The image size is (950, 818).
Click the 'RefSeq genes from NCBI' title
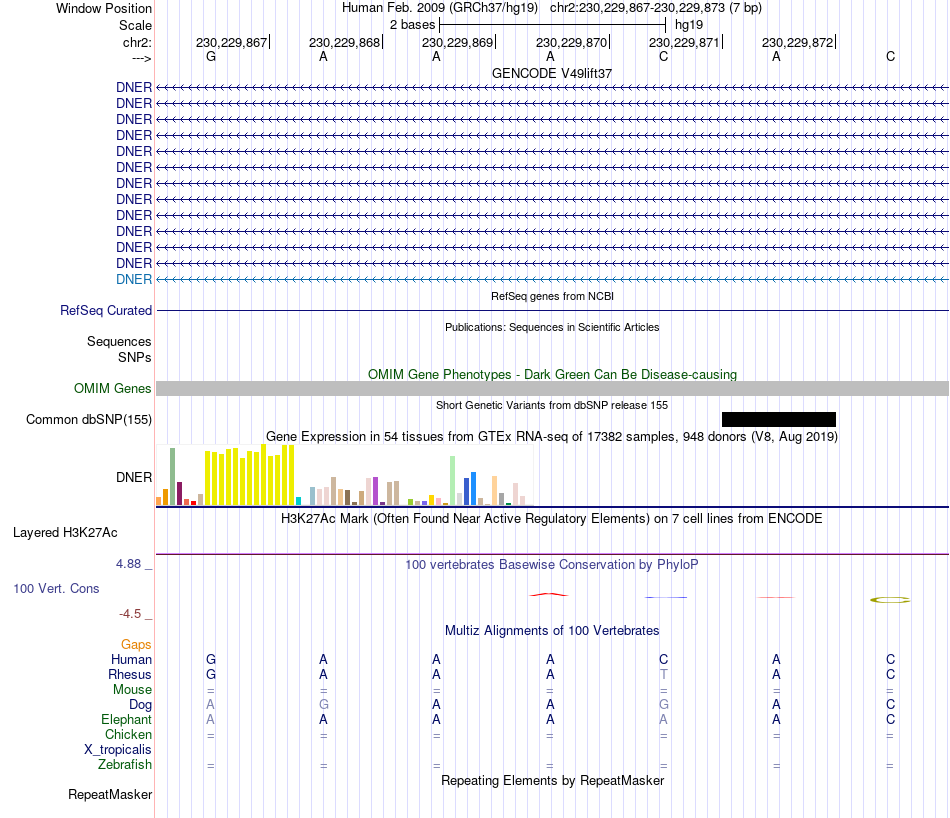(x=552, y=296)
